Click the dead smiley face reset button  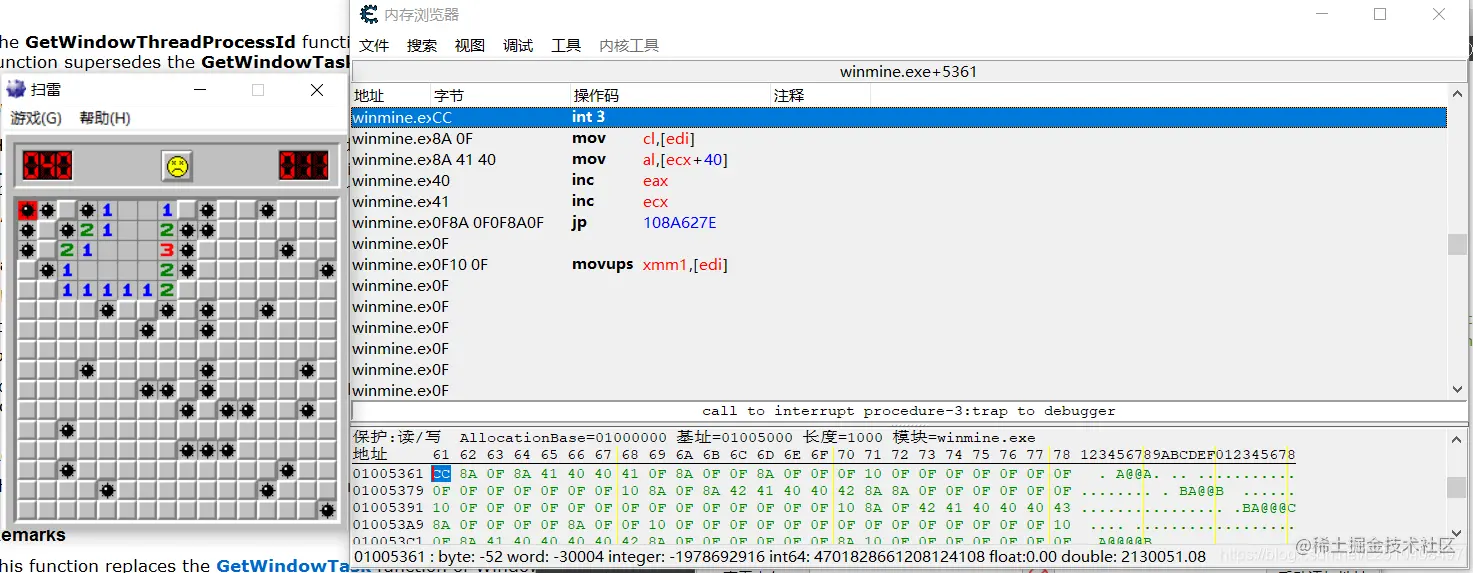pos(177,166)
